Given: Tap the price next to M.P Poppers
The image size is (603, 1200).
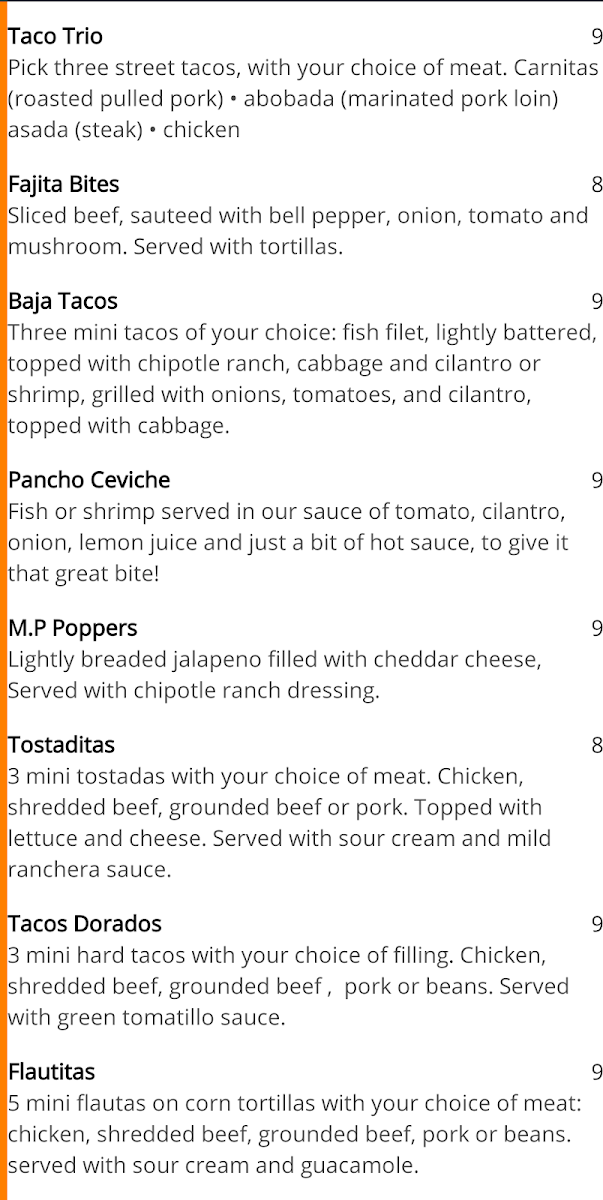Looking at the screenshot, I should (596, 628).
